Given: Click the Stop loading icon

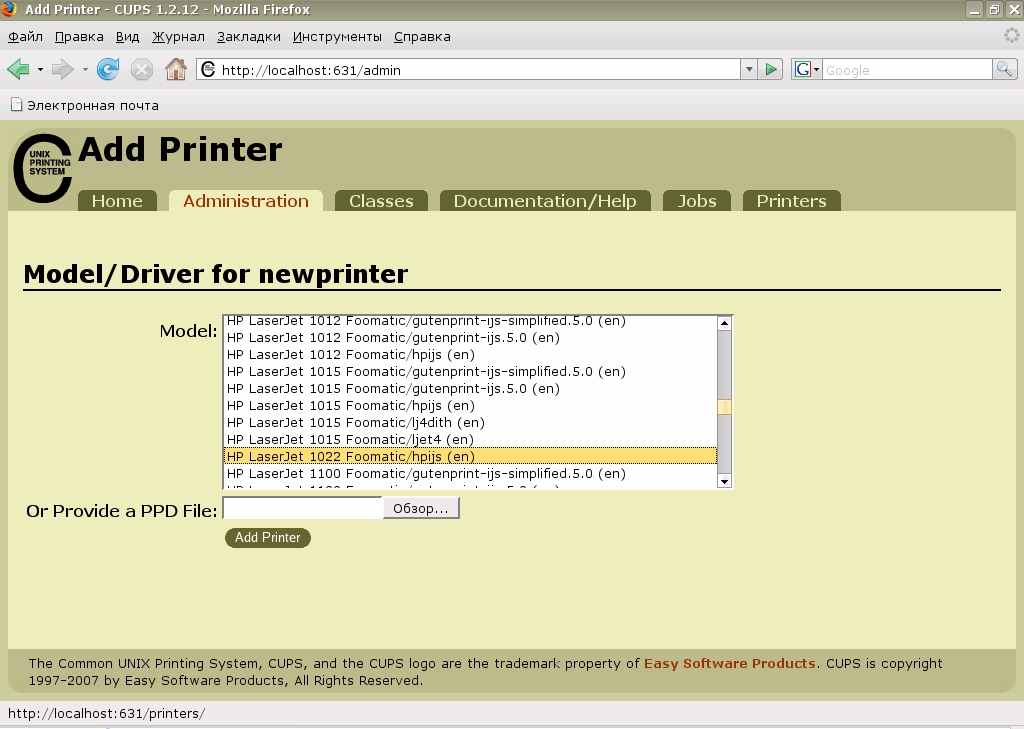Looking at the screenshot, I should [x=142, y=69].
